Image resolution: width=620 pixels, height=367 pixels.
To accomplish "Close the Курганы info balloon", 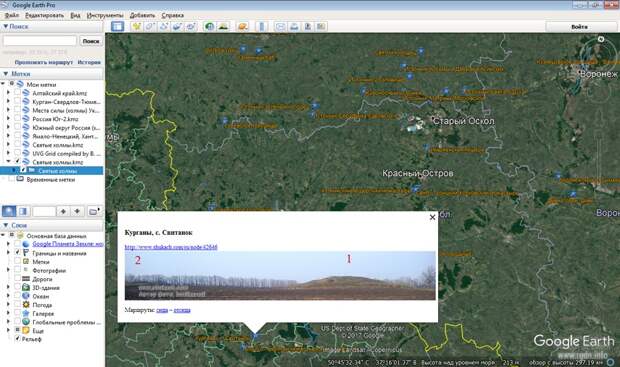I will 432,217.
